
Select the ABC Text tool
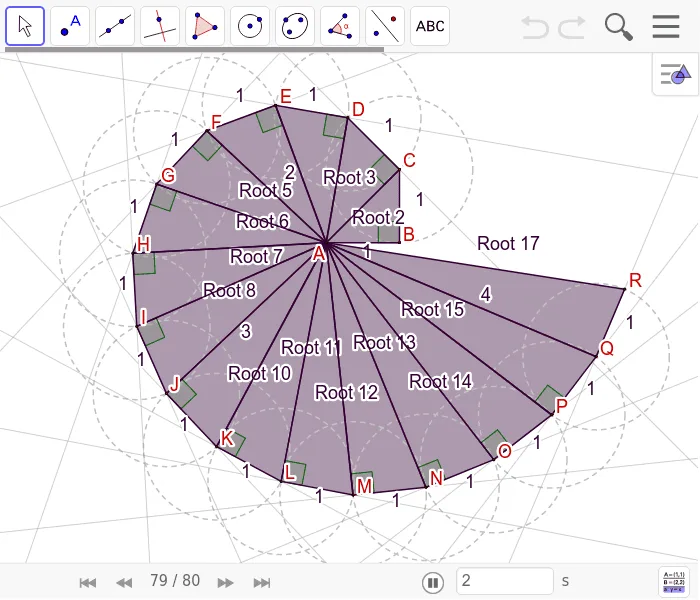(x=430, y=26)
